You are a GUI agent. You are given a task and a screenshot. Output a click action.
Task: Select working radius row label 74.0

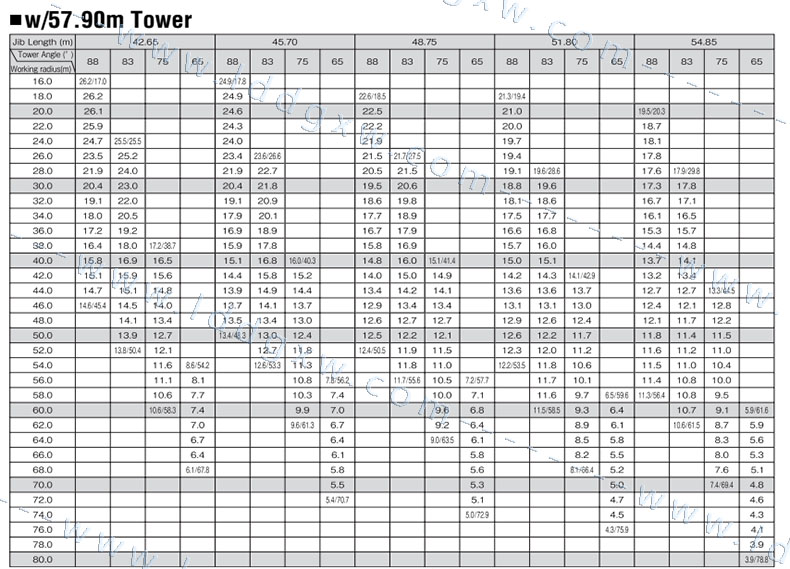(42, 515)
